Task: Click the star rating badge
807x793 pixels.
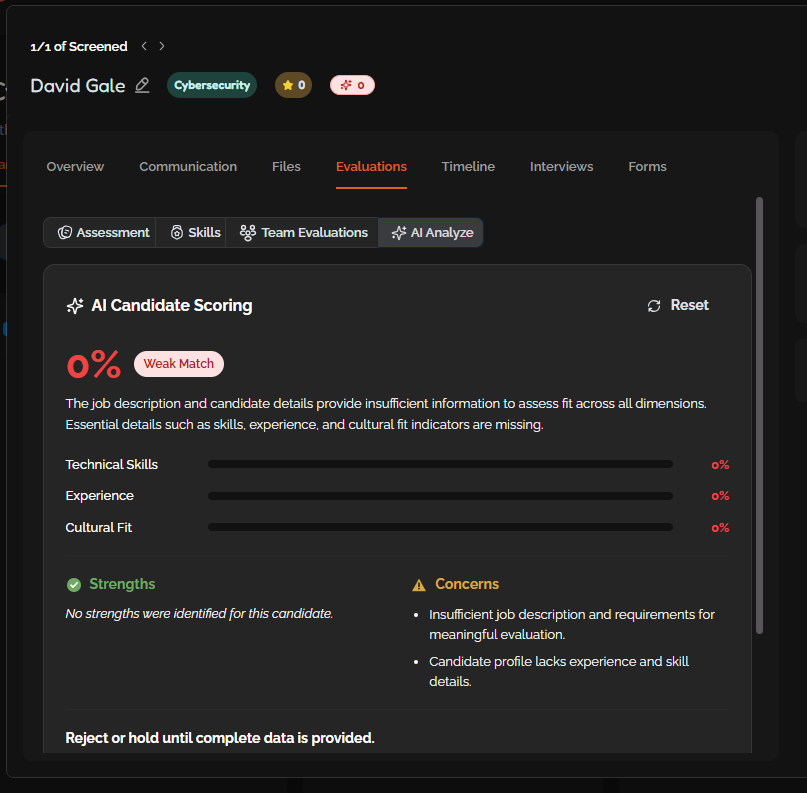Action: click(x=293, y=85)
